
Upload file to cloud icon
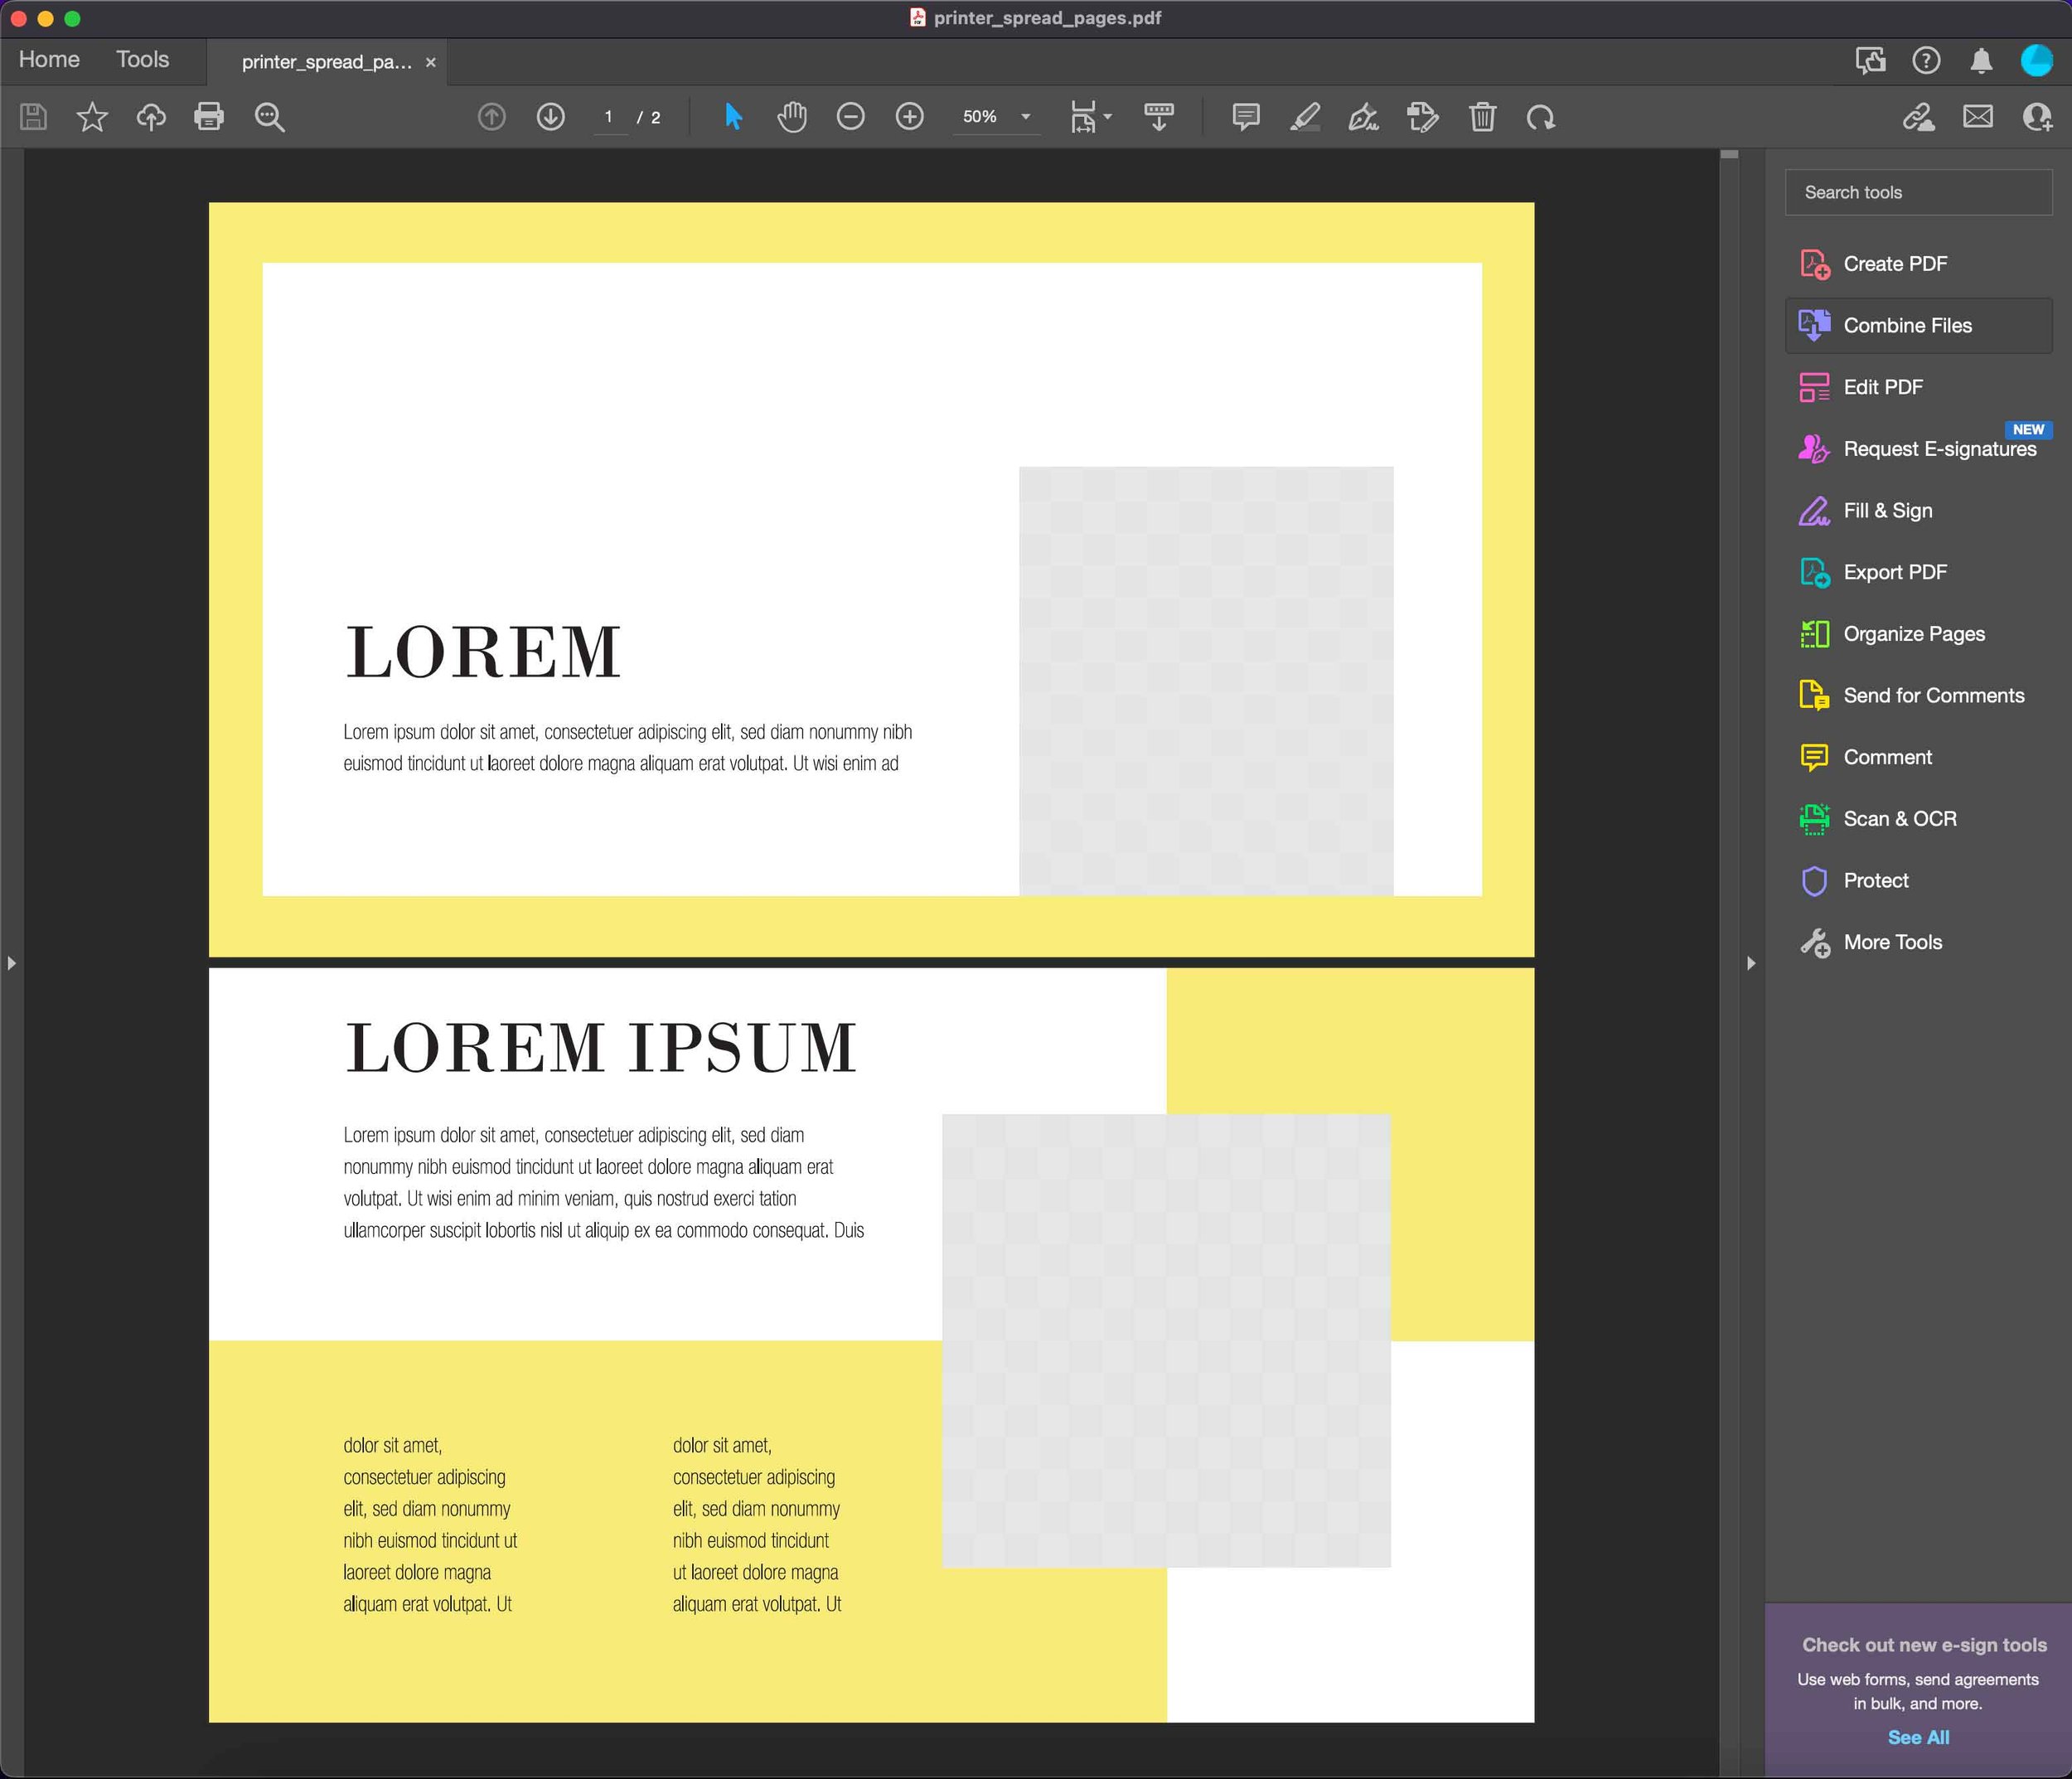click(150, 117)
